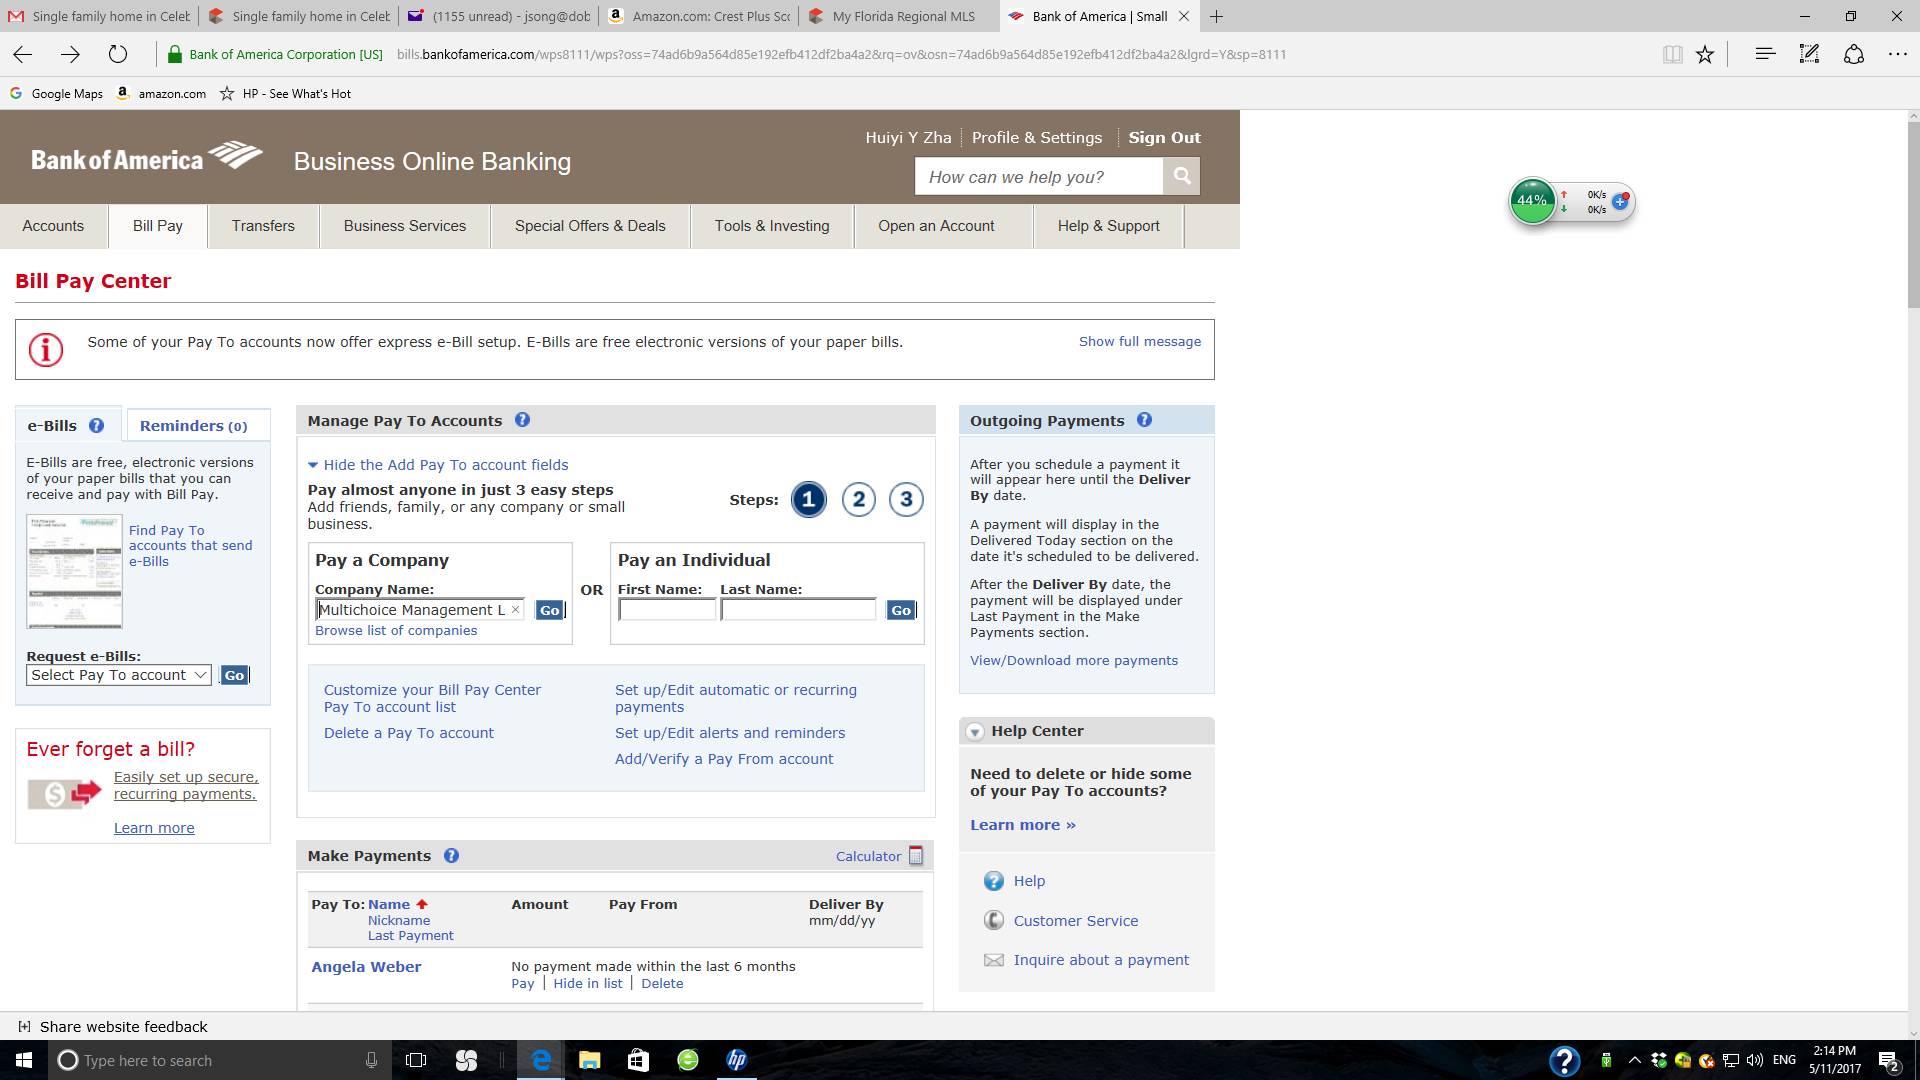Click the search magnifier icon in header
The width and height of the screenshot is (1920, 1080).
pyautogui.click(x=1181, y=177)
